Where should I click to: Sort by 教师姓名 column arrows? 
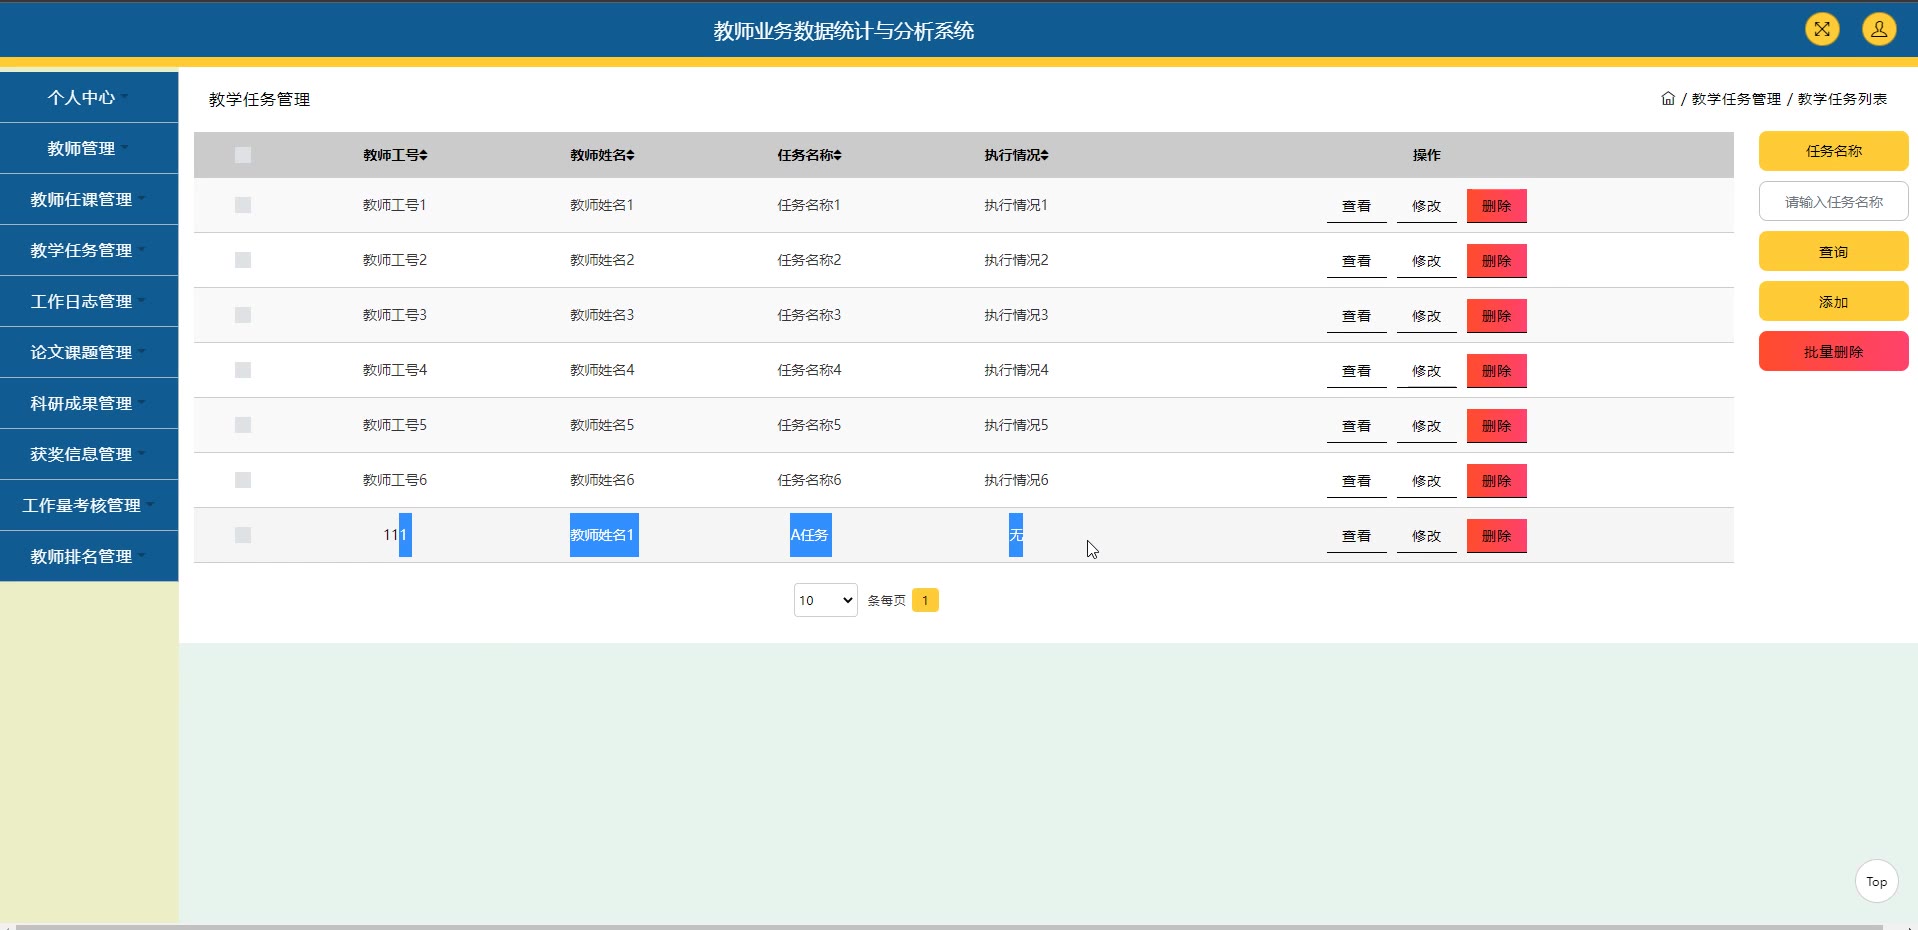[x=631, y=155]
